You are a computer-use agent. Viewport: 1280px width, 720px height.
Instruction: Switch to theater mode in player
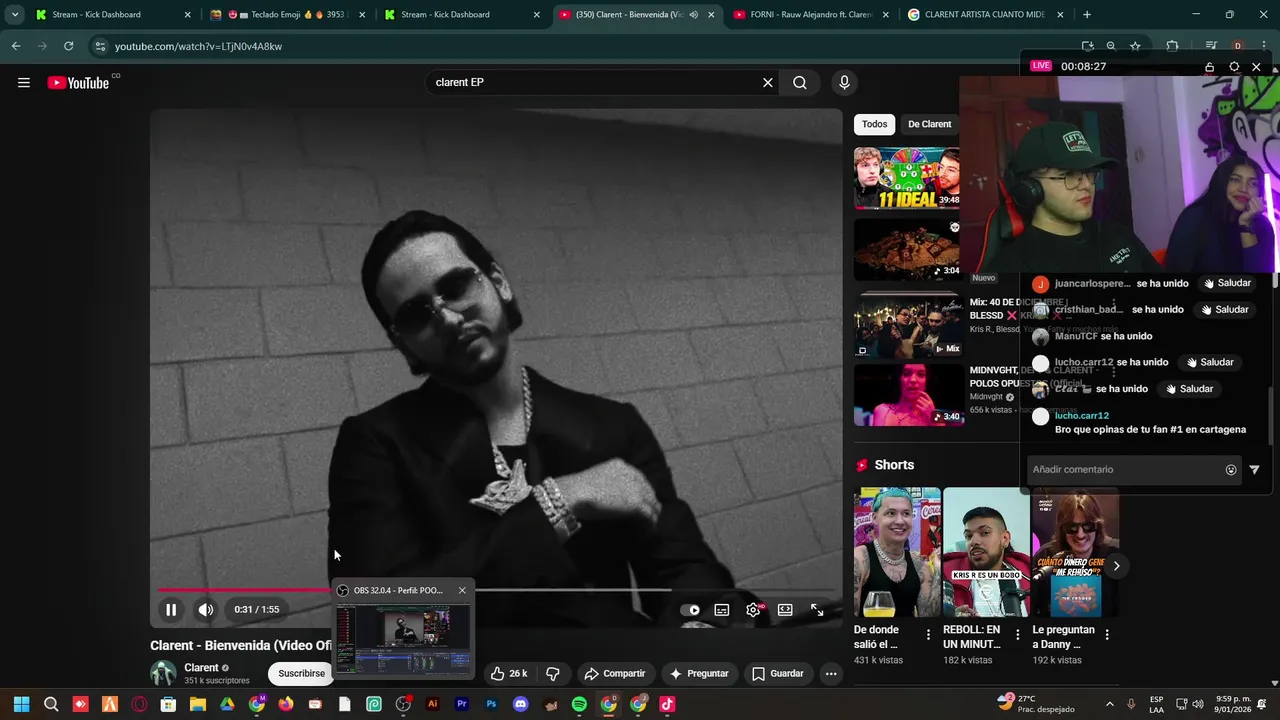785,610
